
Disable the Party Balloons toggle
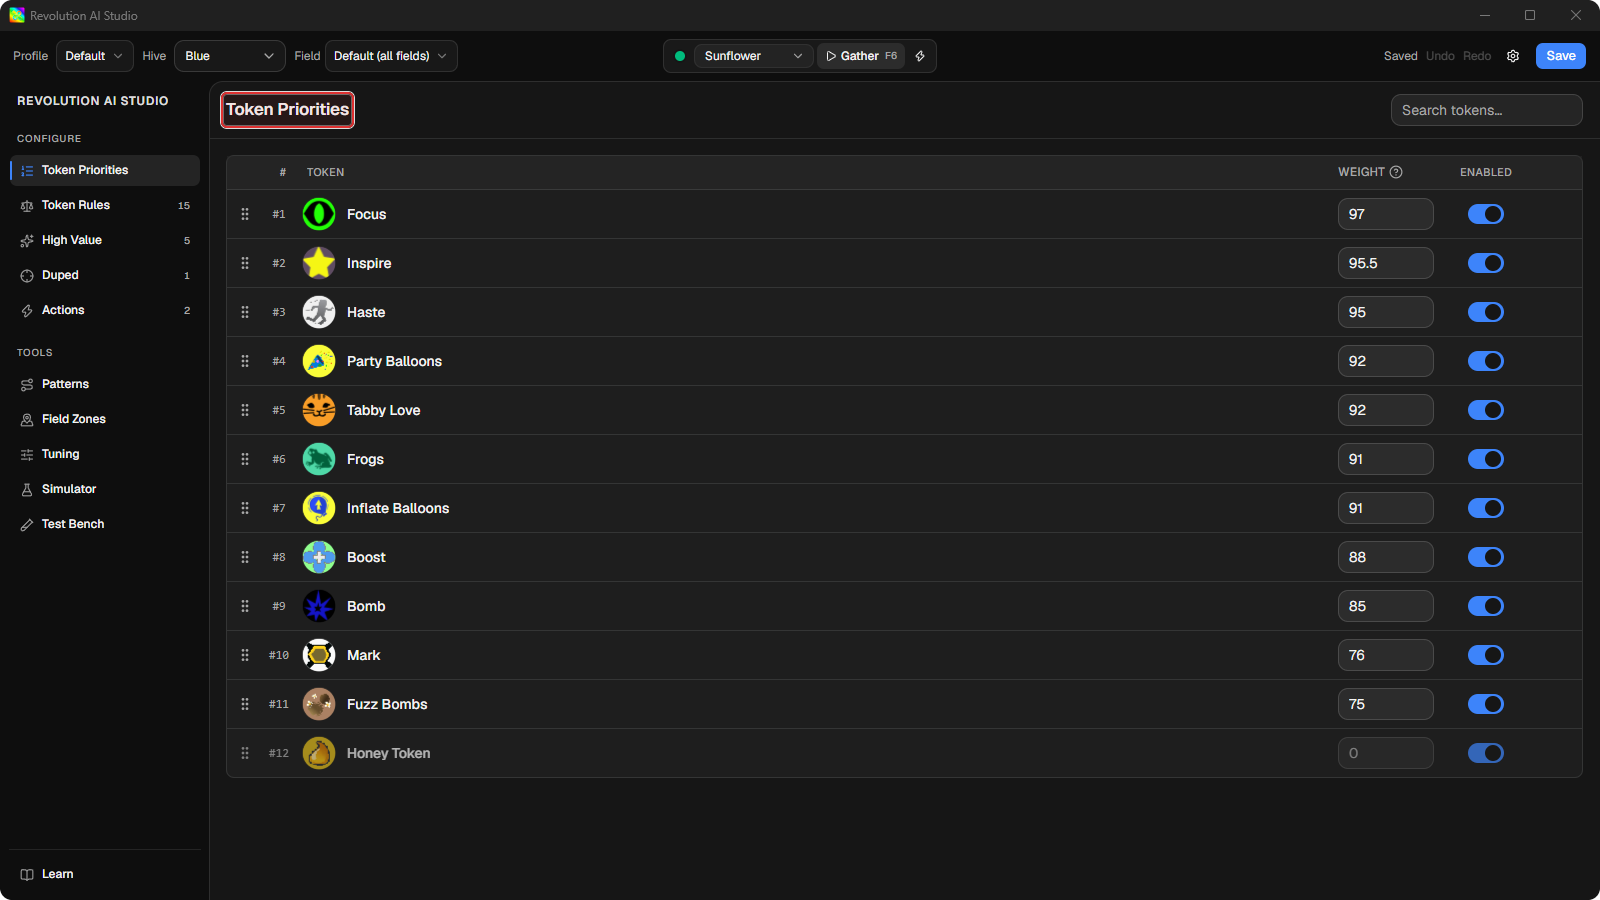pos(1486,361)
